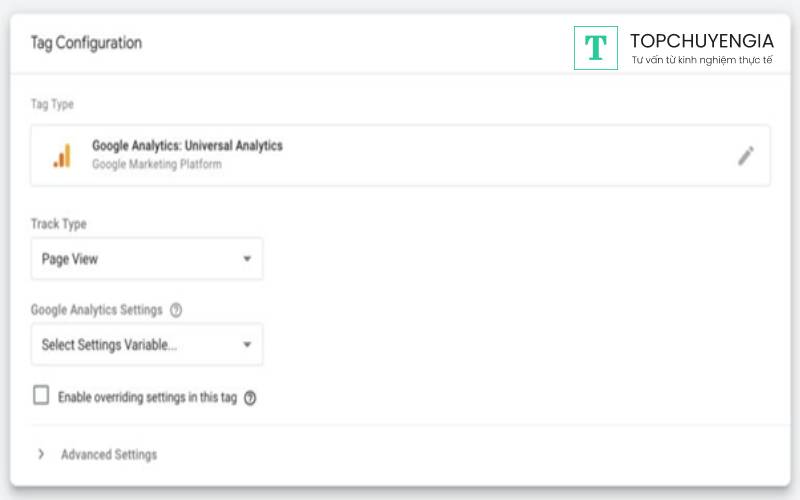This screenshot has width=800, height=500.
Task: Click the Tag Type section label
Action: click(52, 104)
